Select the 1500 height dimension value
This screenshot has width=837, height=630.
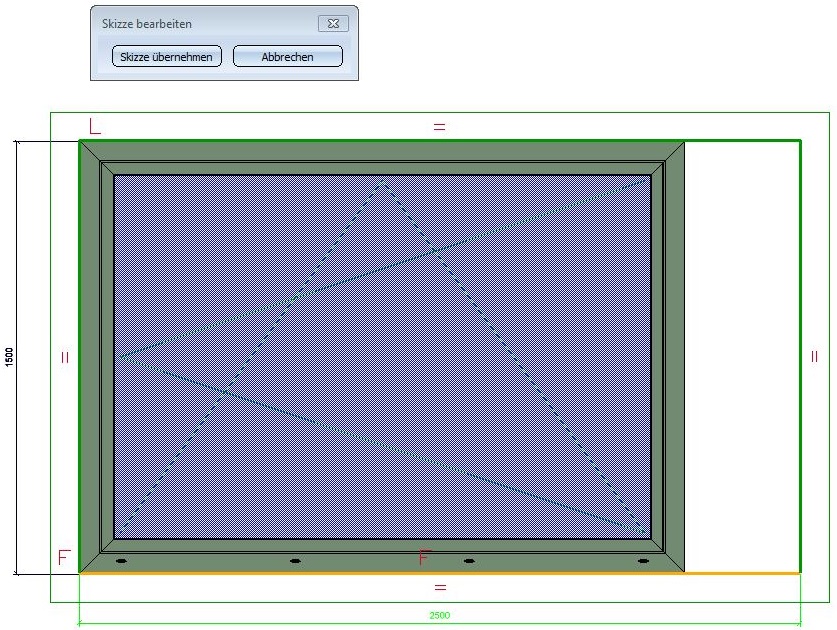tap(9, 357)
